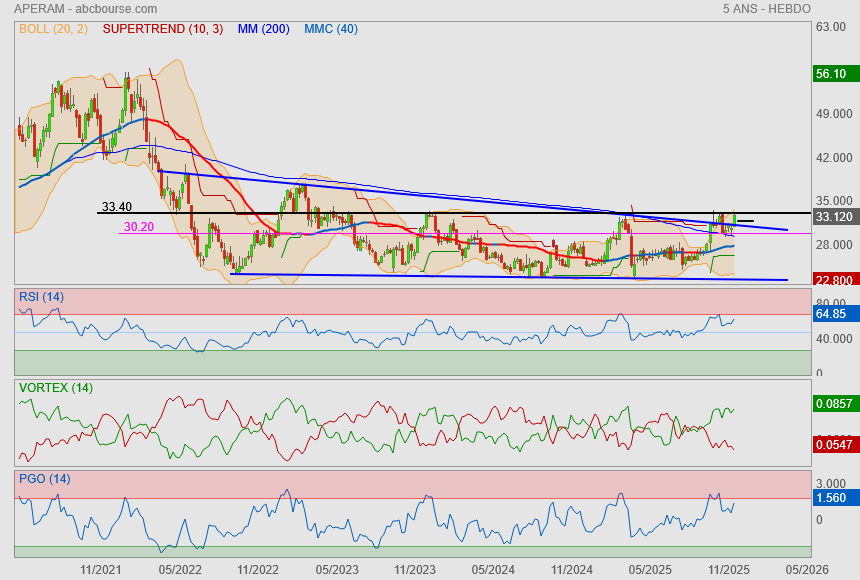Screen dimensions: 860x580
Task: Click the RSI (14) panel label
Action: click(x=41, y=296)
